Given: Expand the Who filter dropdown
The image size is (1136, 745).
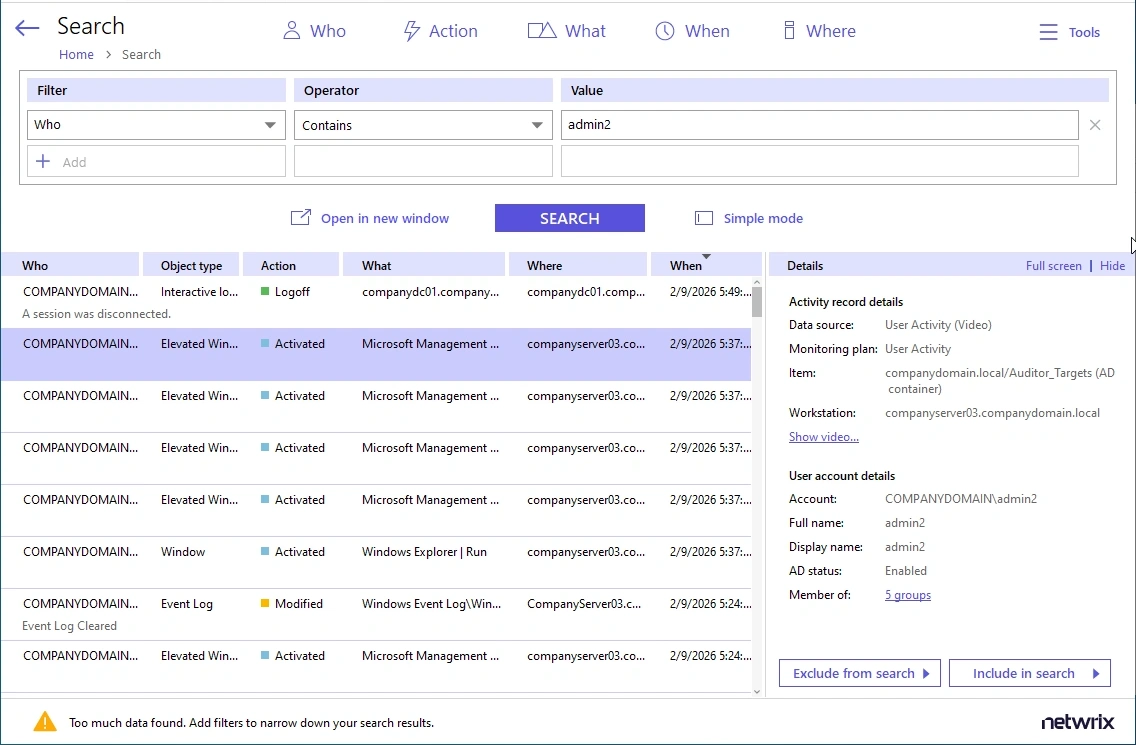Looking at the screenshot, I should (270, 125).
